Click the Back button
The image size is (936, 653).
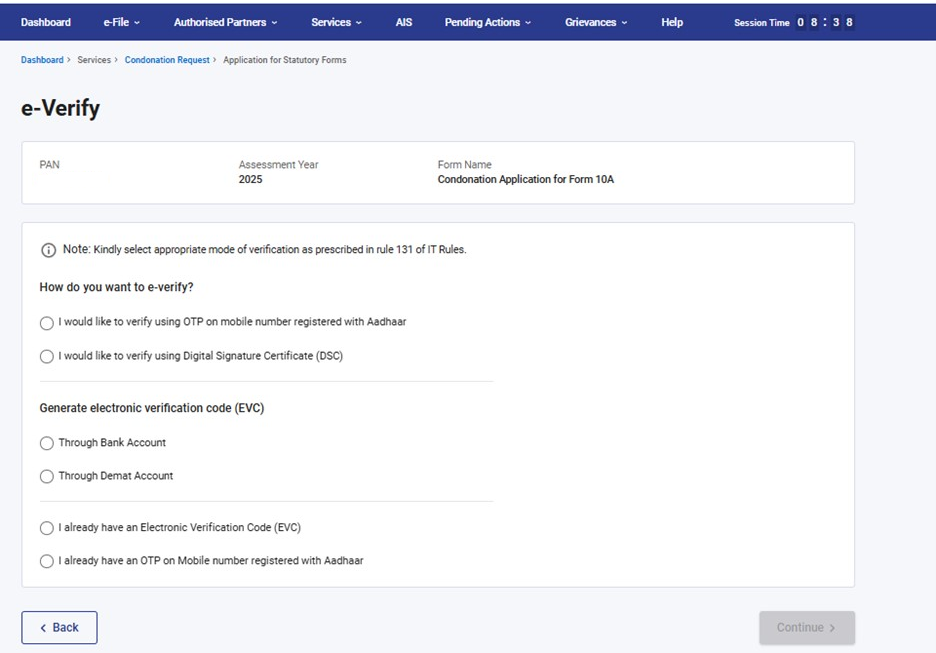pos(59,627)
